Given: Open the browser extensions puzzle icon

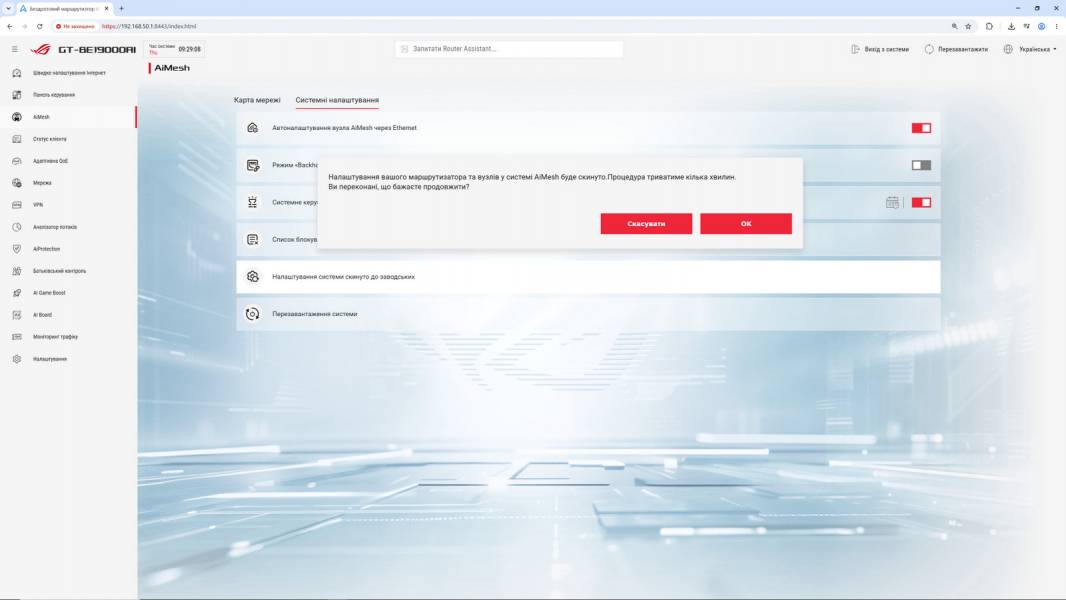Looking at the screenshot, I should pos(989,27).
